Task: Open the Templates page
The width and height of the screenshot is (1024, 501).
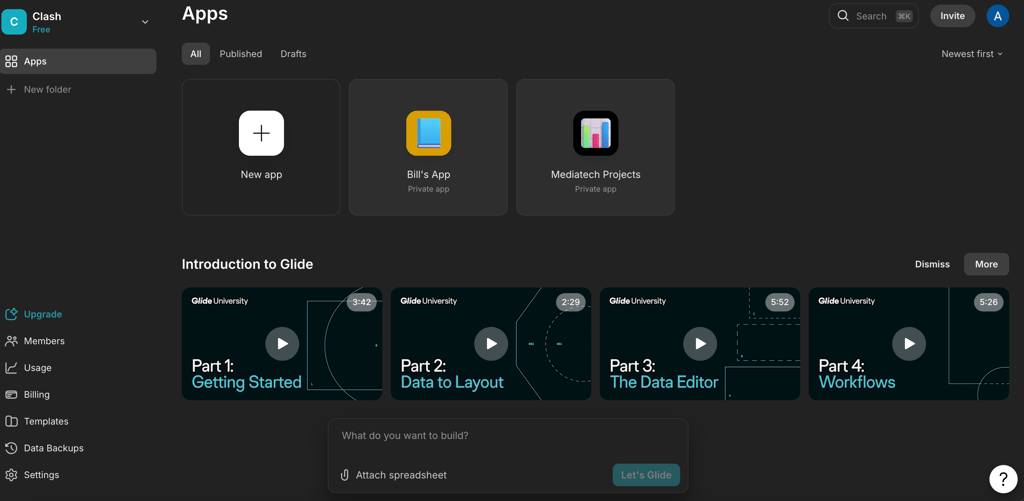Action: pos(46,421)
